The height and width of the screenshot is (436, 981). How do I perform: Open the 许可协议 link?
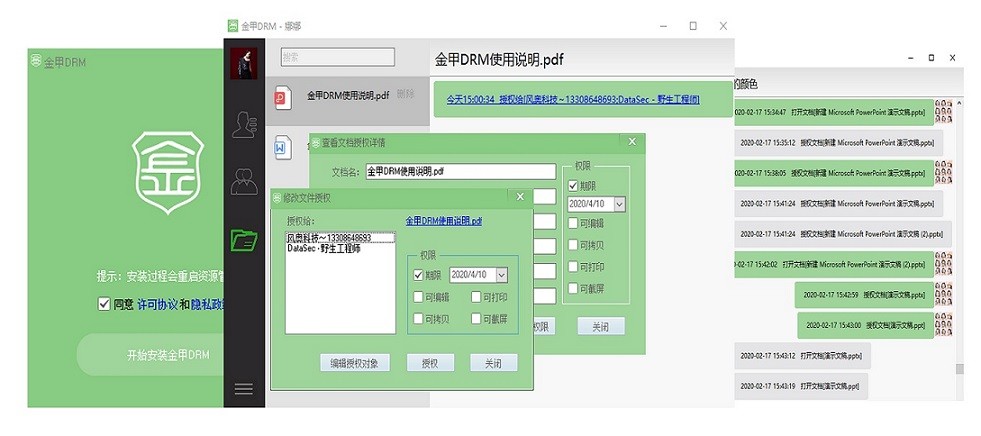click(157, 304)
